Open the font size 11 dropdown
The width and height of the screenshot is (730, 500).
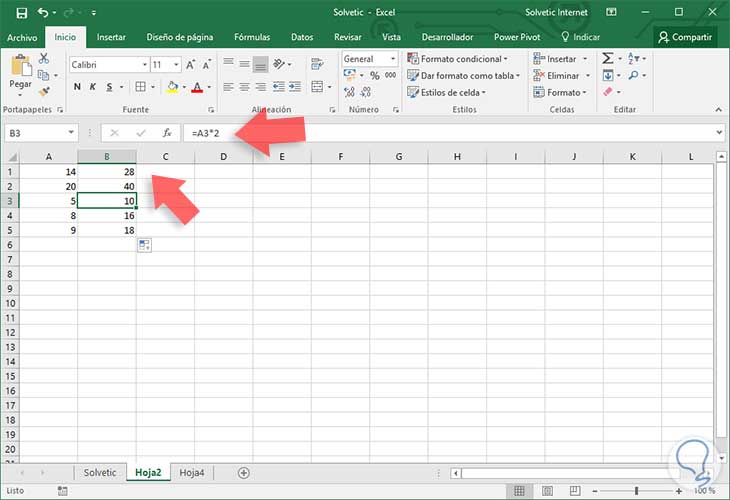(176, 65)
